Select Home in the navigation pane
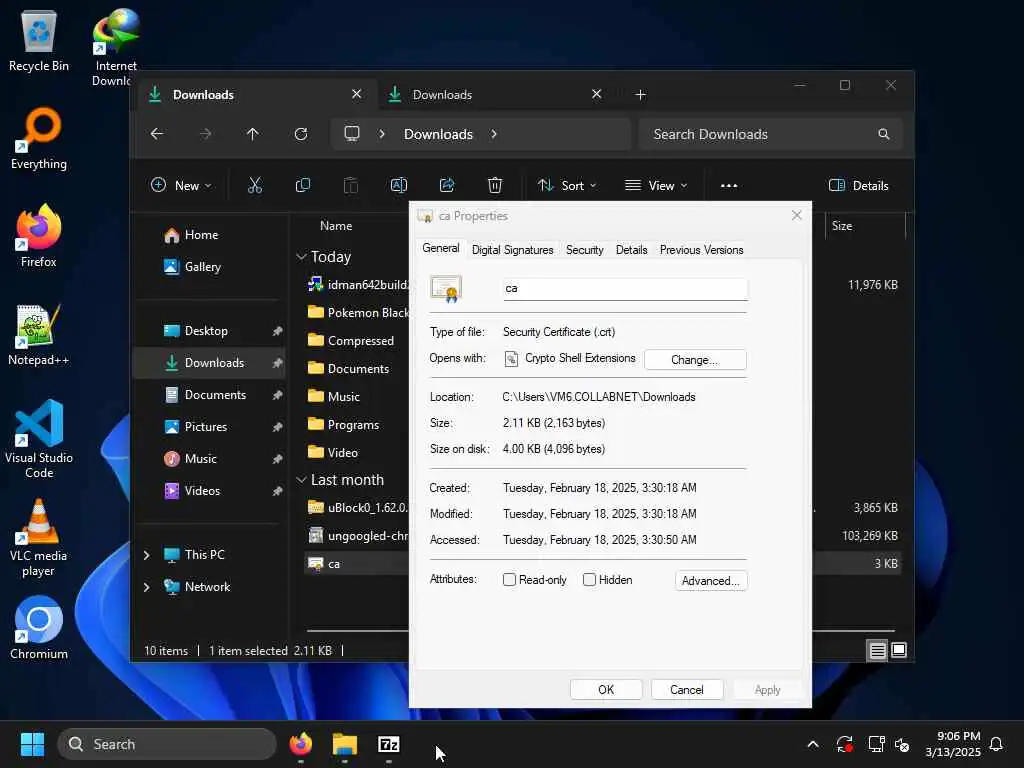Viewport: 1024px width, 768px height. (x=209, y=235)
